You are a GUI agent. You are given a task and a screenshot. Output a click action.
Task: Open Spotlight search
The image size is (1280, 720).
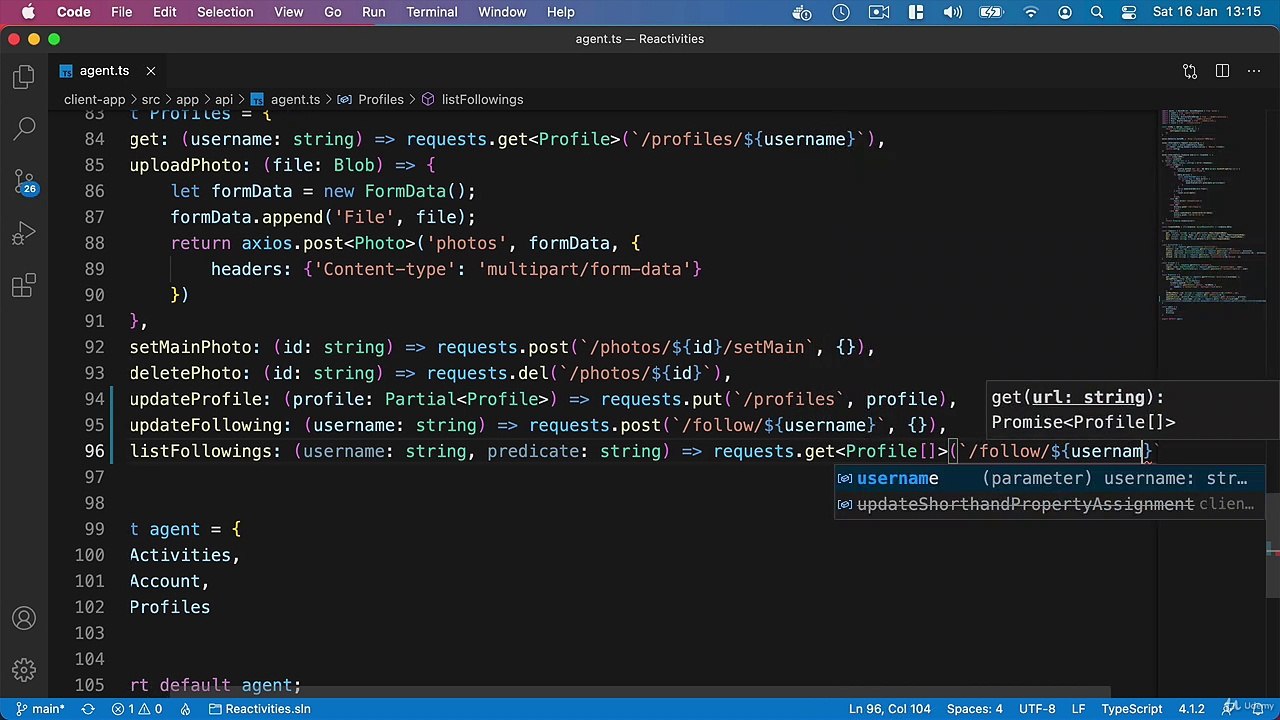pos(1097,12)
